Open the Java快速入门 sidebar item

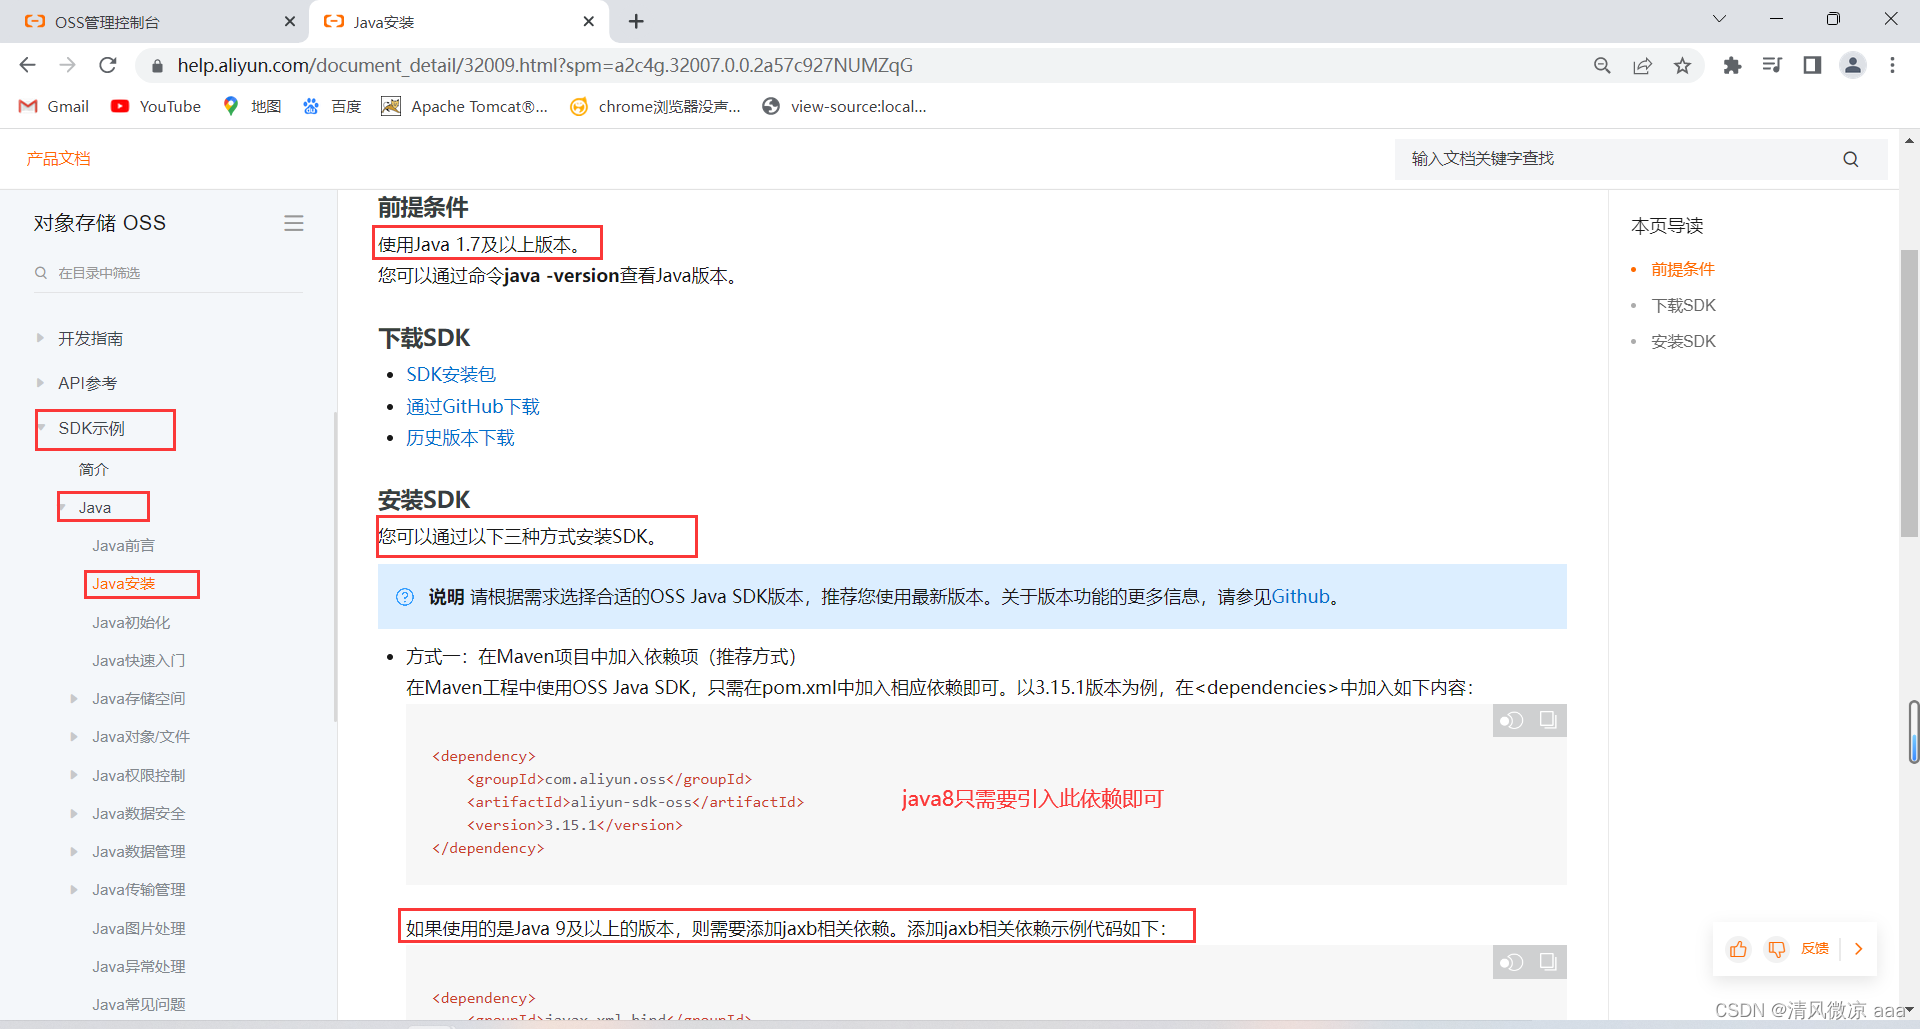click(x=138, y=661)
